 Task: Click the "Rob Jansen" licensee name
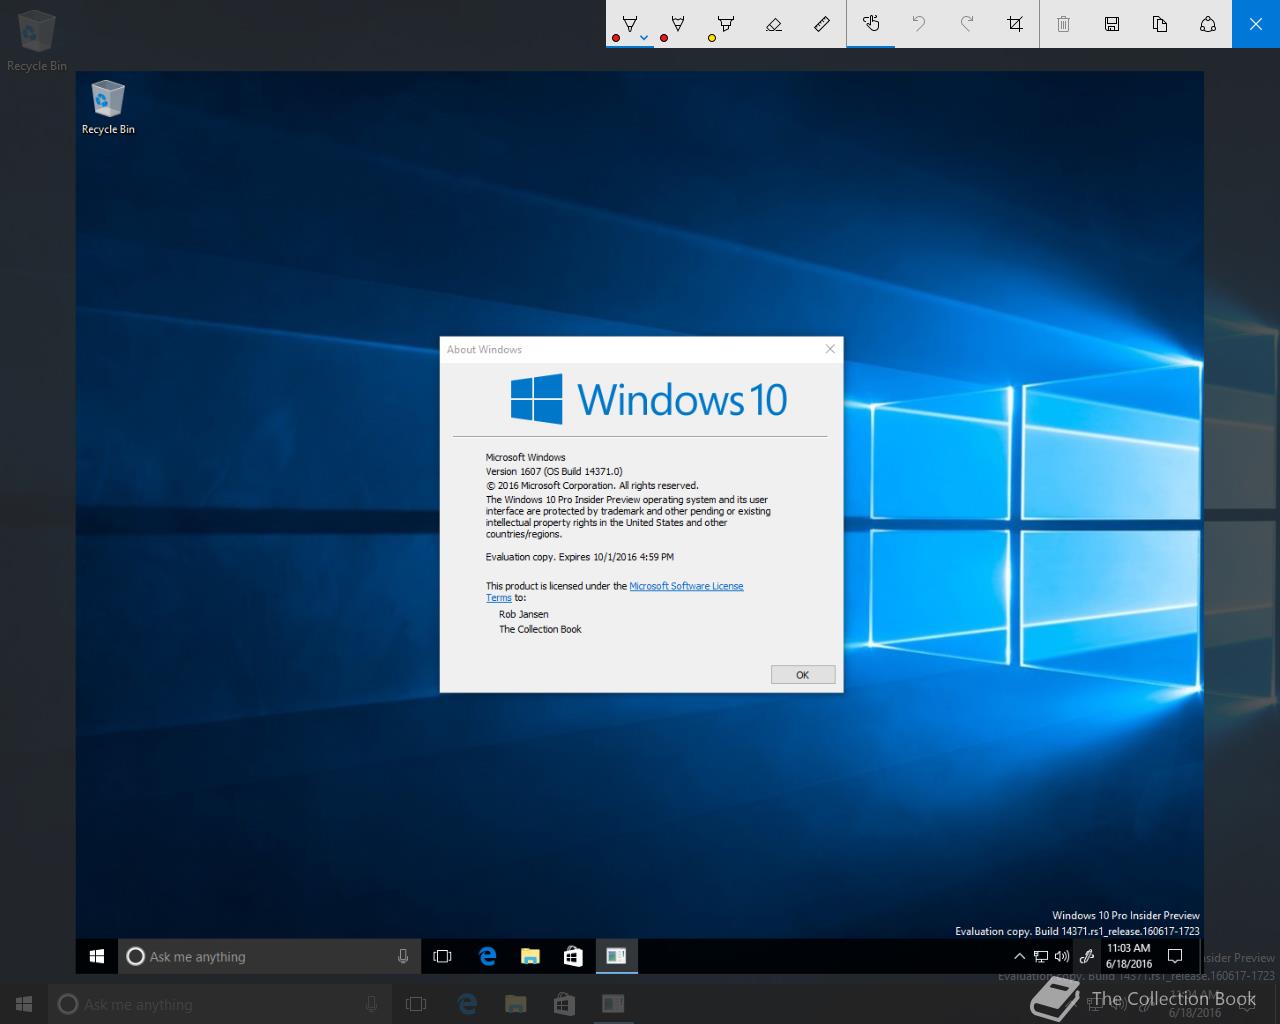coord(523,614)
